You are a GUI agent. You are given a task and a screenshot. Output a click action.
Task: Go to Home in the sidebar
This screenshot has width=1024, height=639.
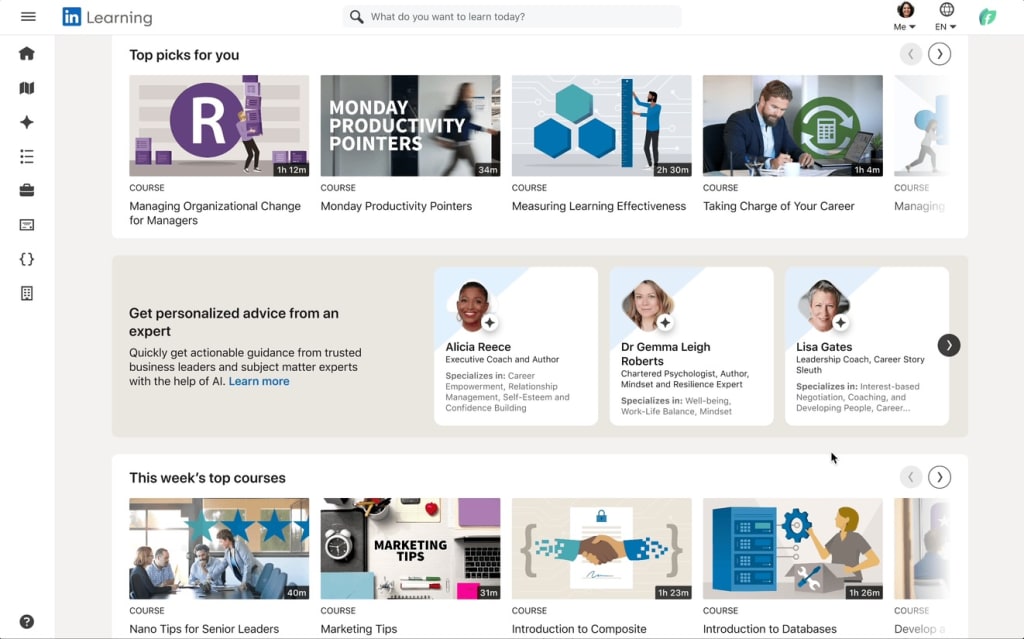(x=27, y=54)
